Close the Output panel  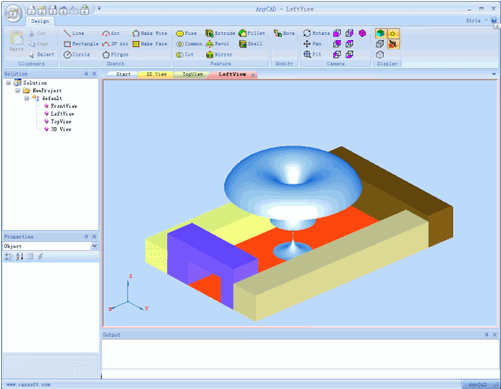click(x=495, y=334)
